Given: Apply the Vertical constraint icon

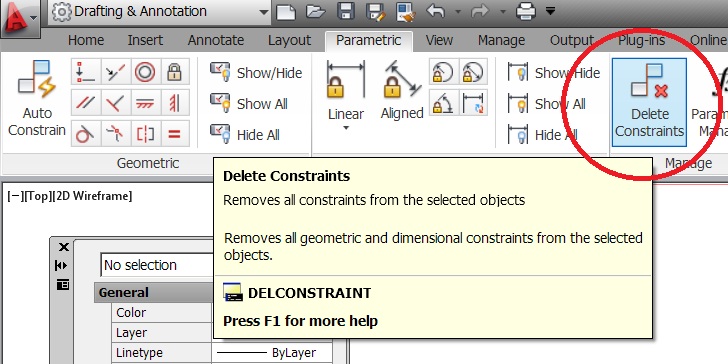Looking at the screenshot, I should tap(175, 103).
